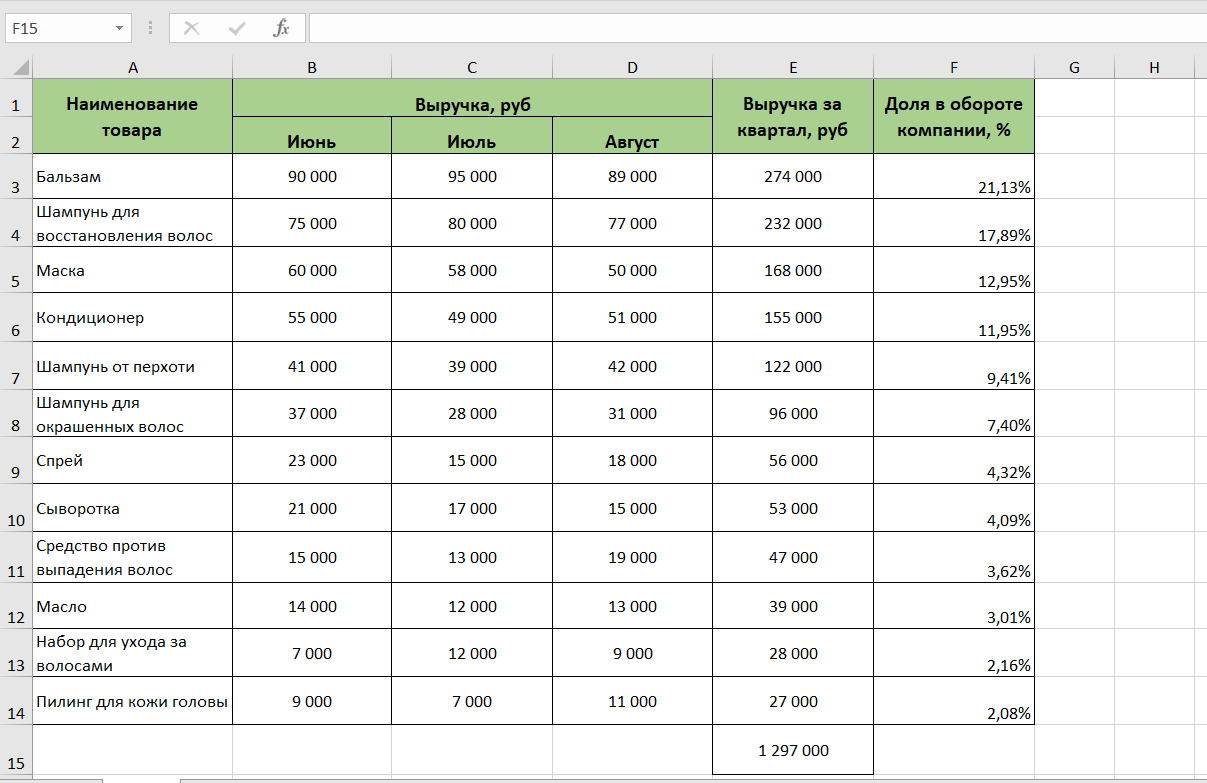The width and height of the screenshot is (1207, 783).
Task: Click quarterly revenue 274 000
Action: [x=793, y=177]
